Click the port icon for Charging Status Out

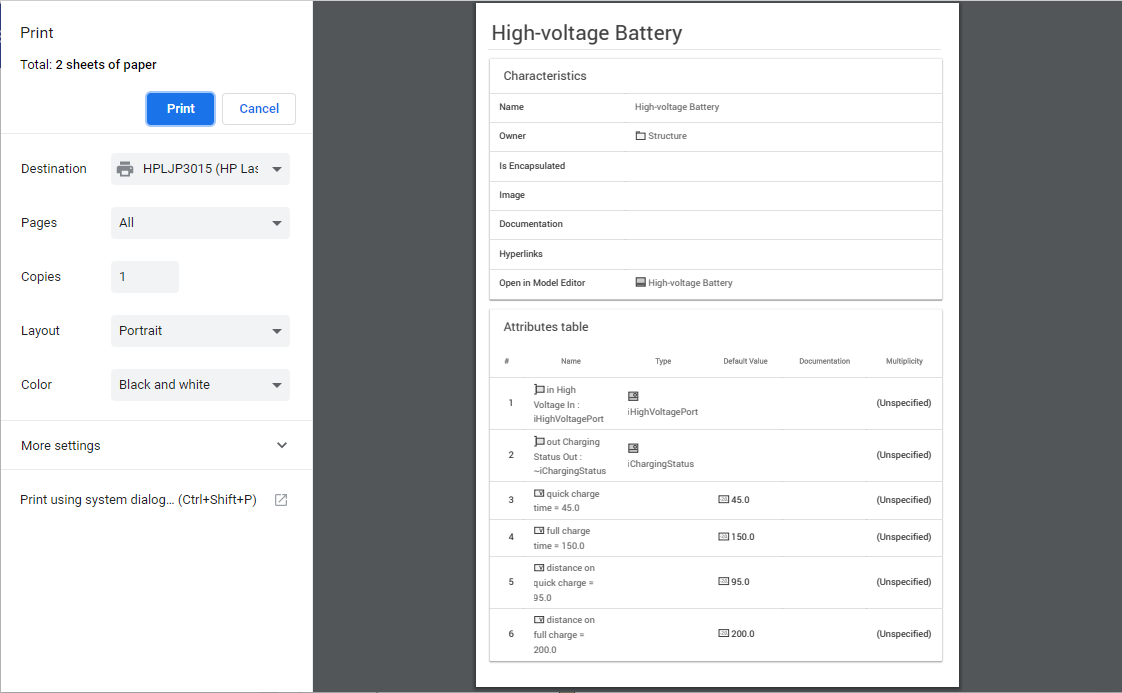click(x=539, y=442)
